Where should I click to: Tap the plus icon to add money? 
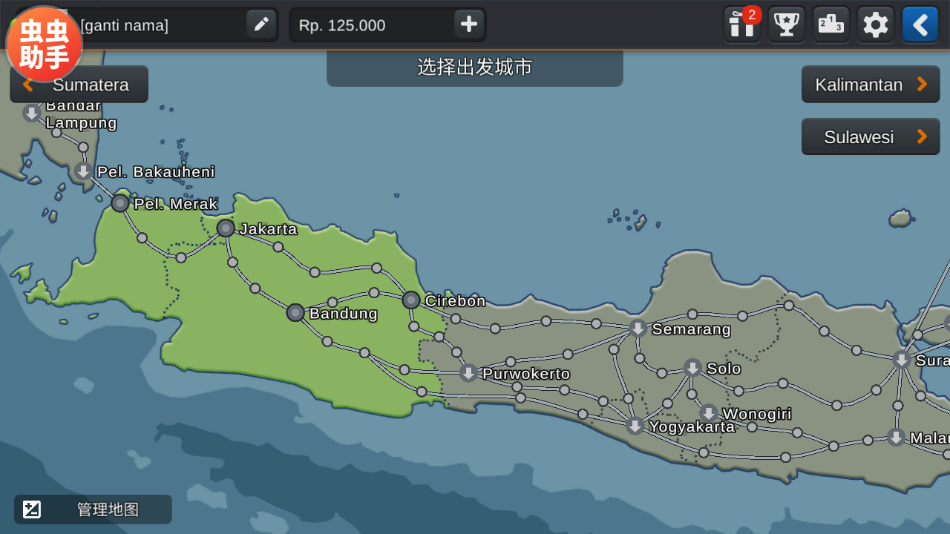(x=469, y=24)
